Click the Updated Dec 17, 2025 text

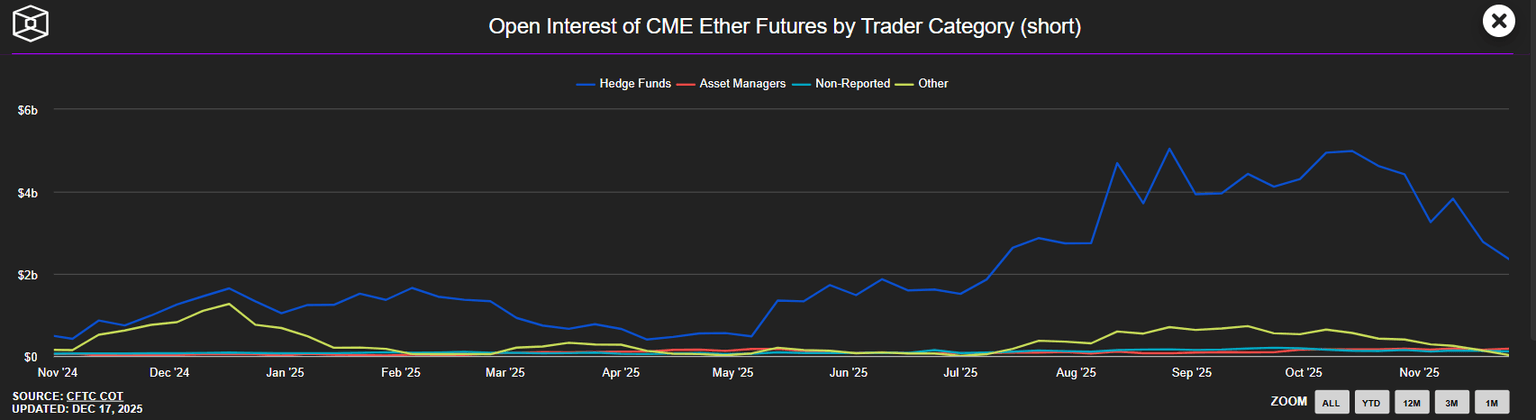click(x=77, y=409)
